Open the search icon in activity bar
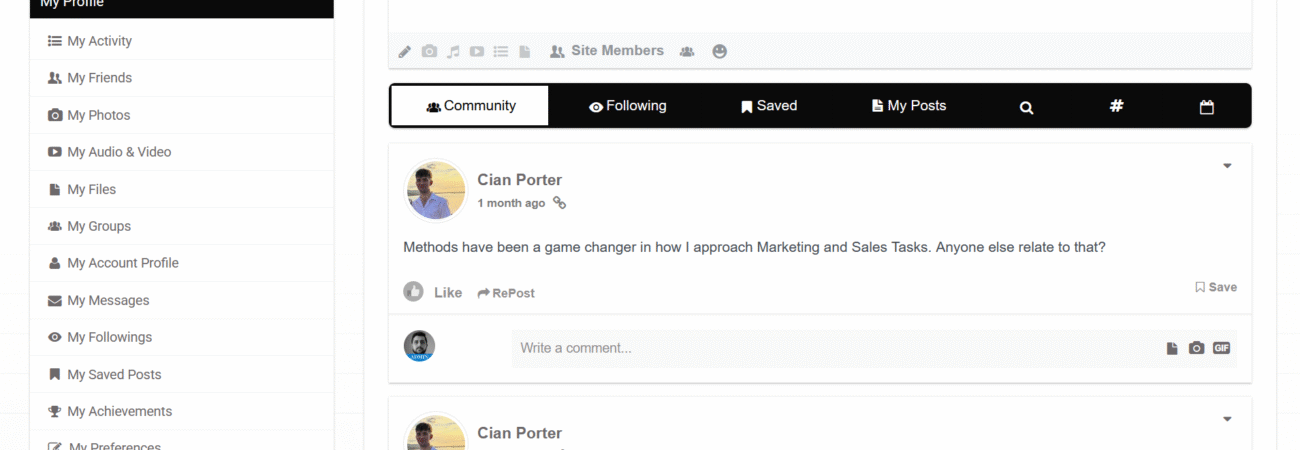 coord(1026,107)
